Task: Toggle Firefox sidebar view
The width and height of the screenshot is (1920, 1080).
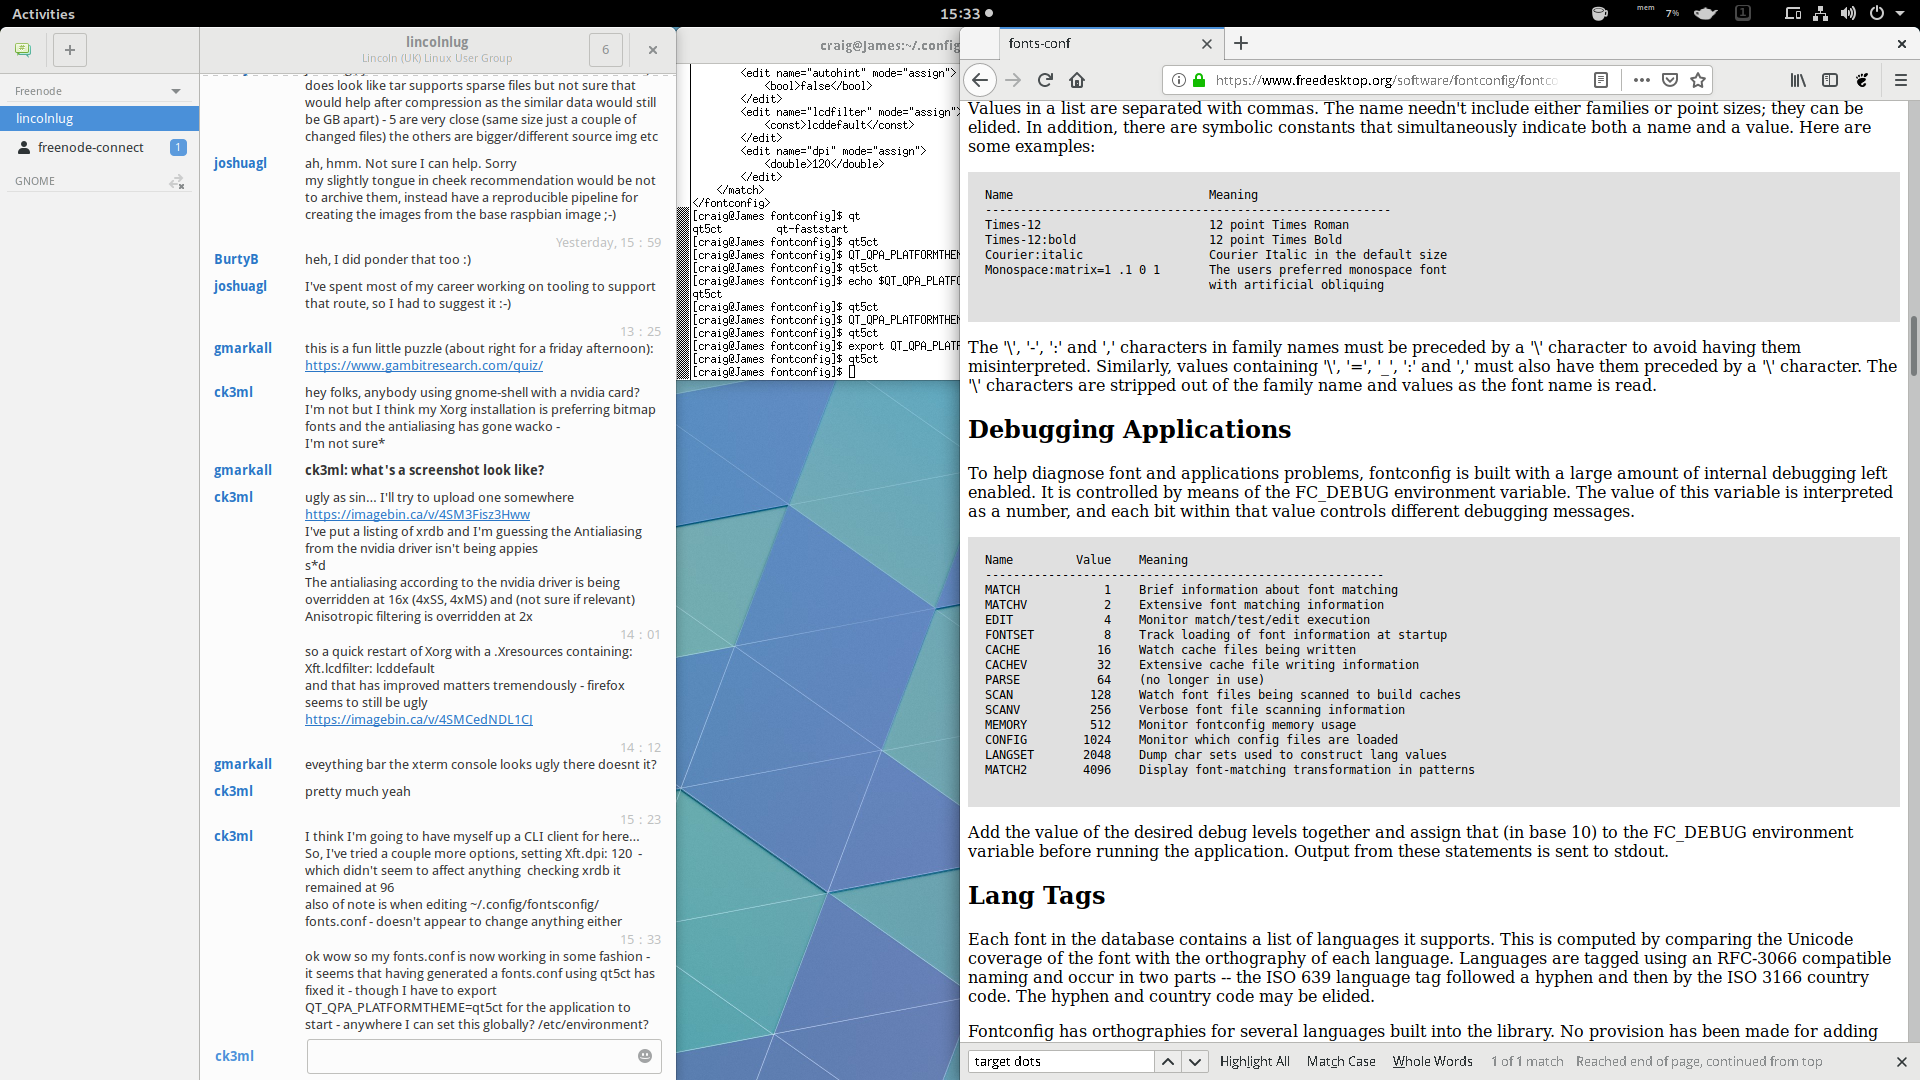Action: coord(1830,80)
